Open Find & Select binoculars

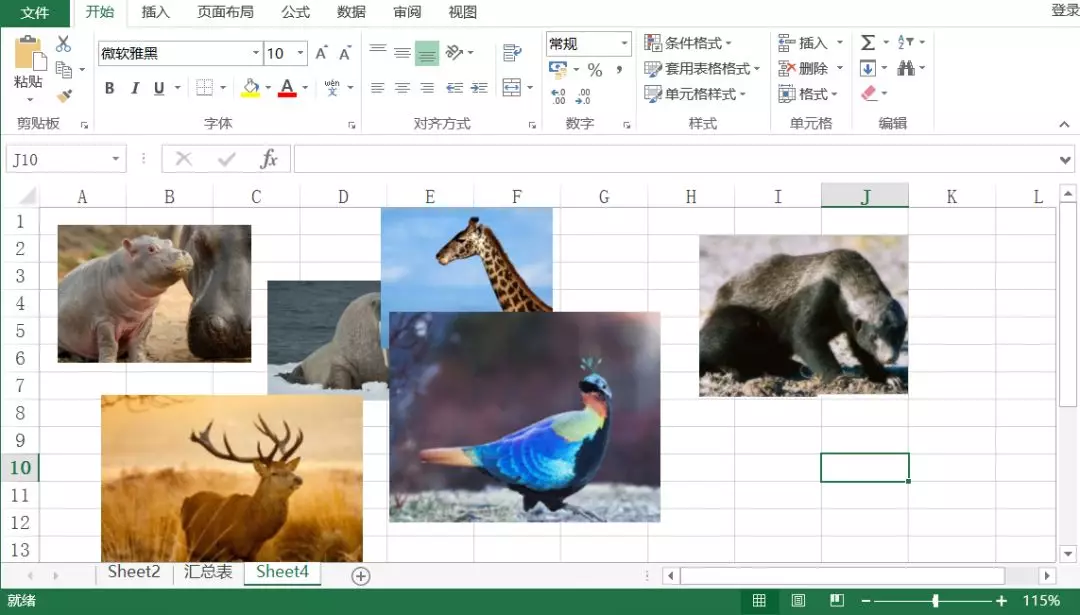click(x=906, y=68)
